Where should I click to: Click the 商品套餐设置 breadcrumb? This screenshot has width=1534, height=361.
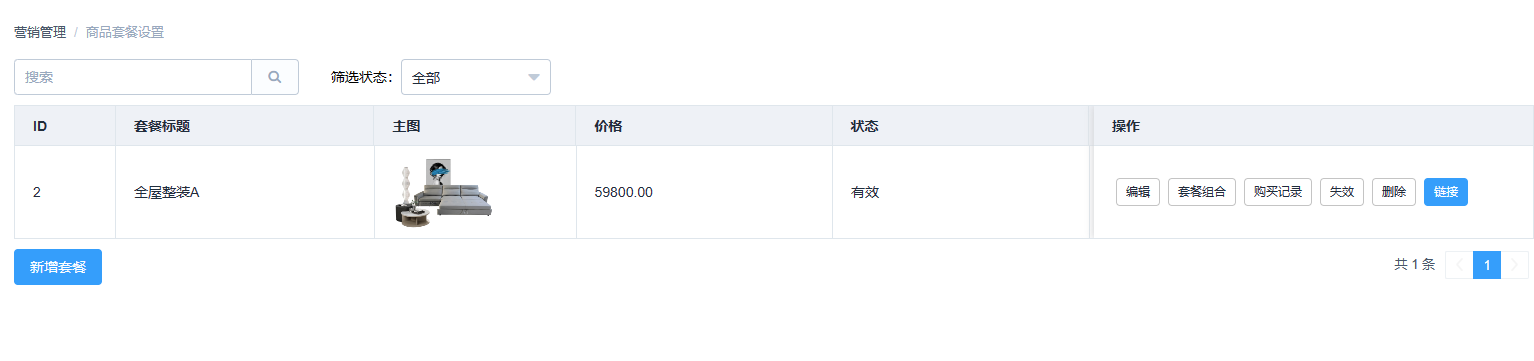(x=125, y=32)
